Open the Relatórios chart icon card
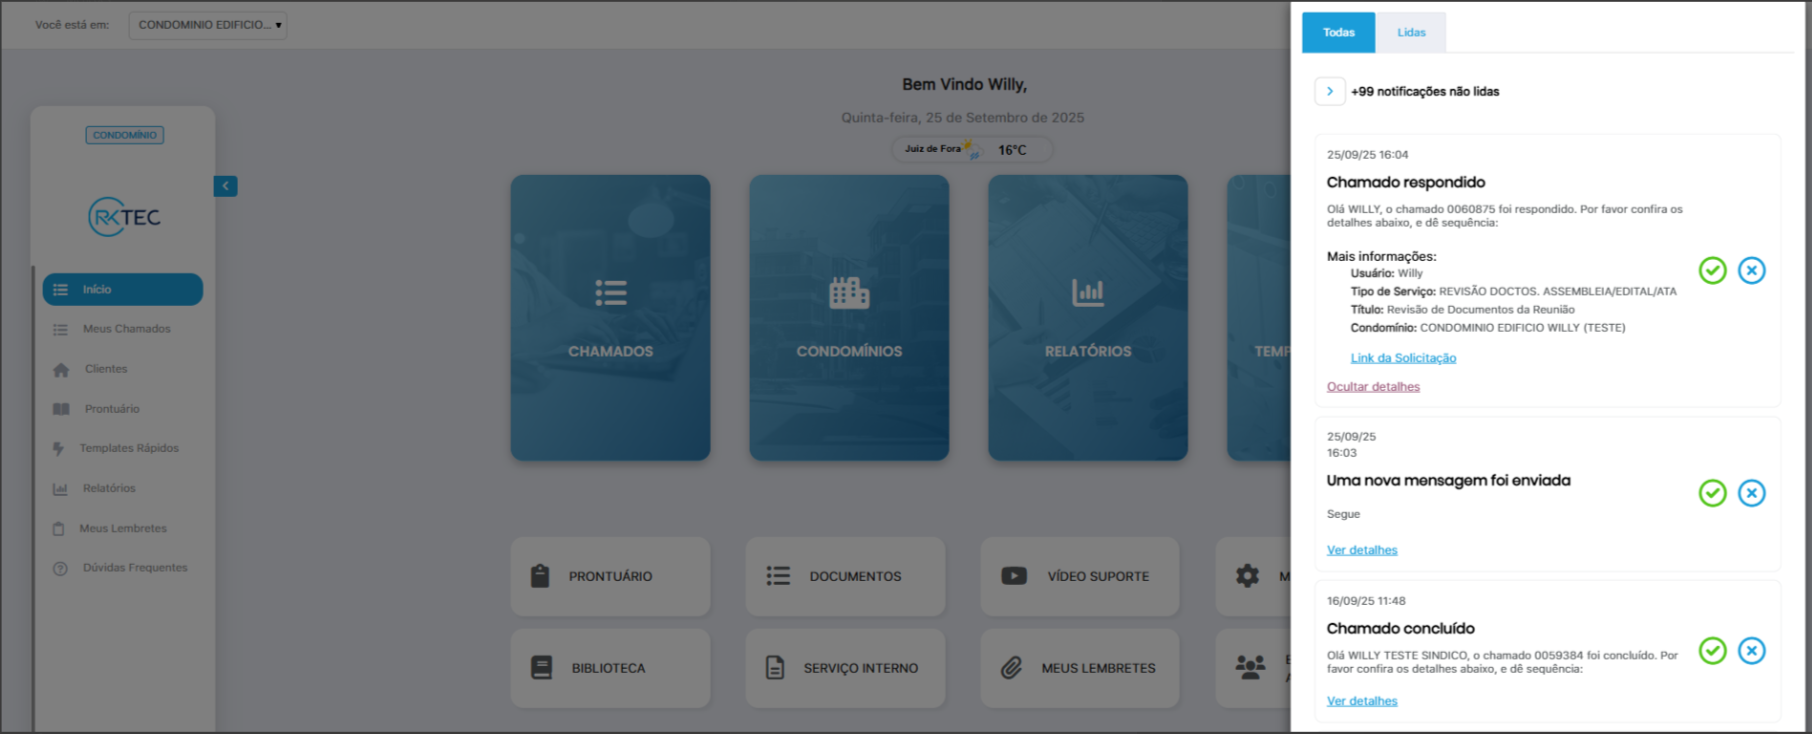 1088,318
